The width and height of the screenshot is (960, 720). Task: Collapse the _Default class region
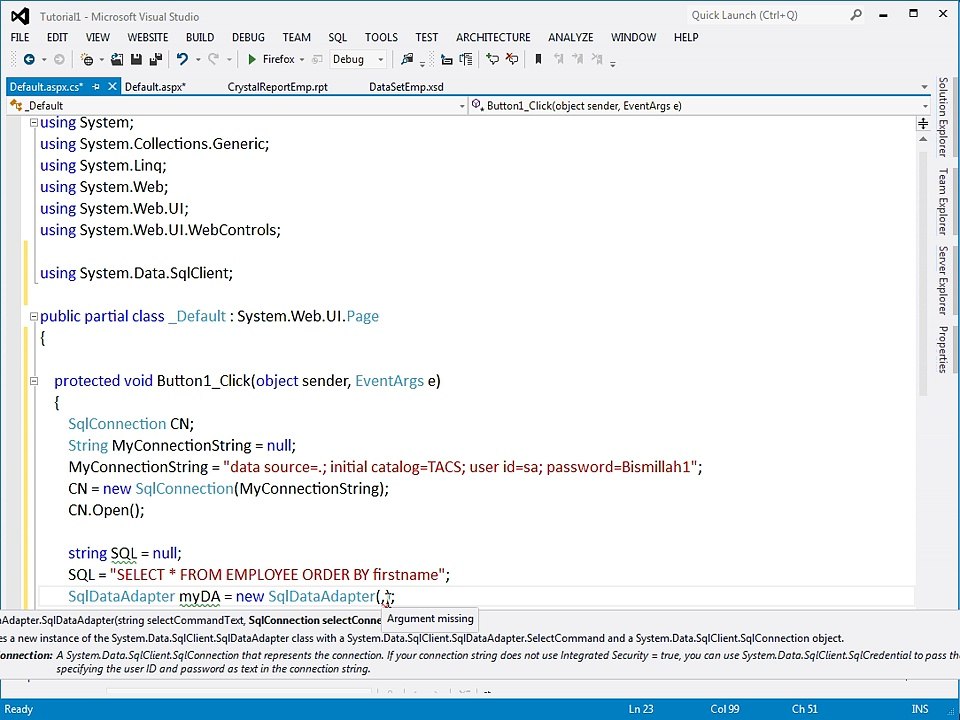point(34,317)
